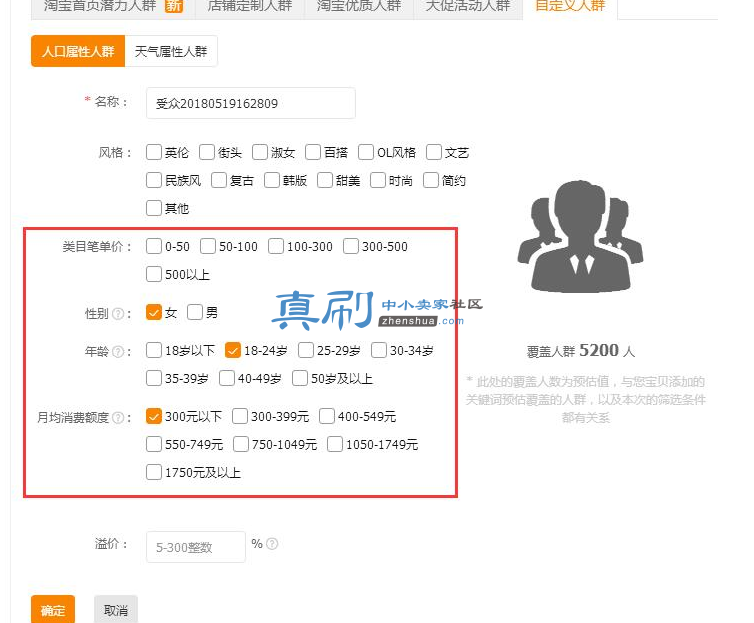Viewport: 754px width, 623px height.
Task: Check the 30-34岁 age checkbox
Action: point(379,350)
